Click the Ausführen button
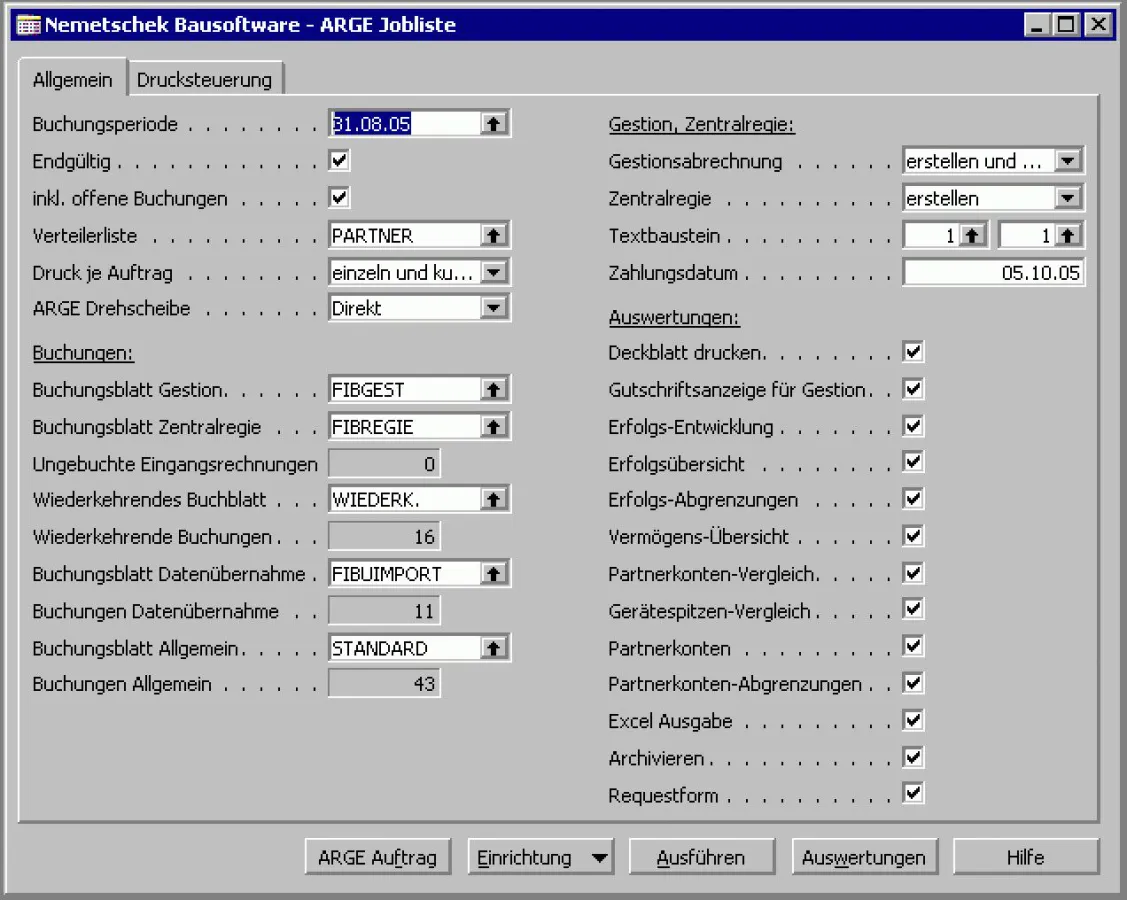This screenshot has width=1127, height=900. click(x=701, y=856)
